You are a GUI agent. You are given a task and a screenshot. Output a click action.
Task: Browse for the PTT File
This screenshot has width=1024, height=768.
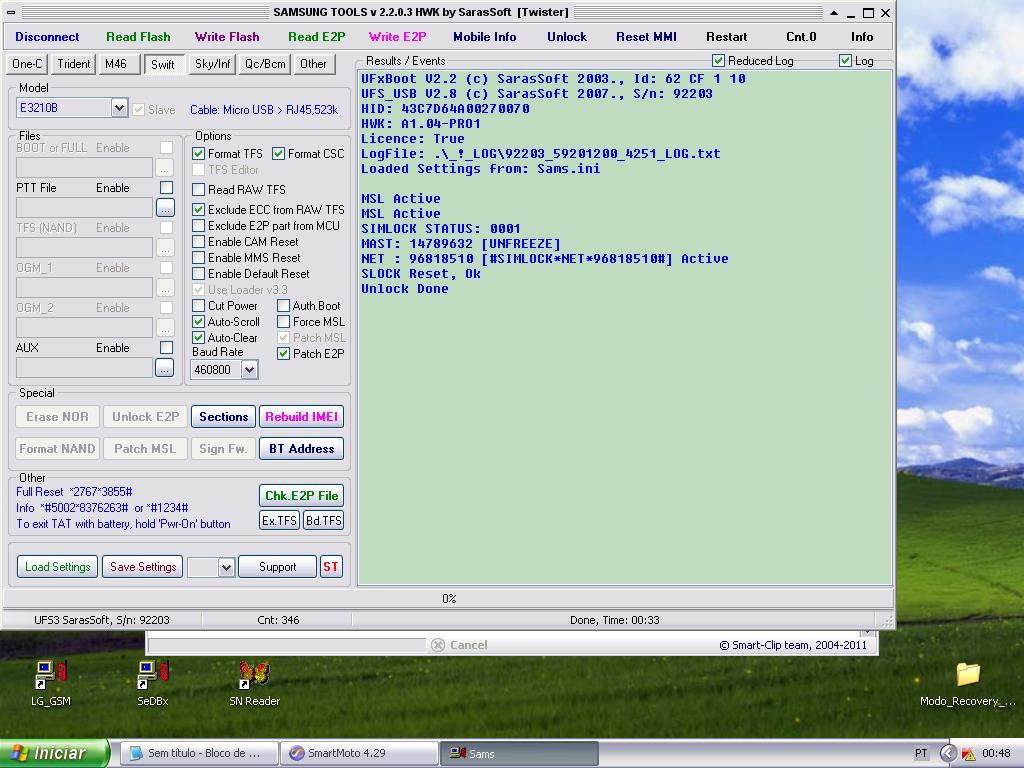coord(165,208)
